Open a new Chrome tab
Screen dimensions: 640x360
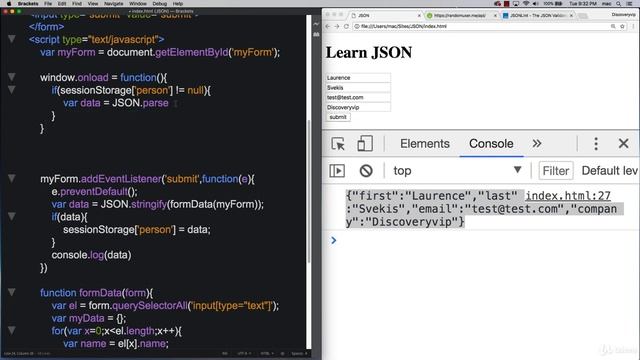click(x=583, y=16)
